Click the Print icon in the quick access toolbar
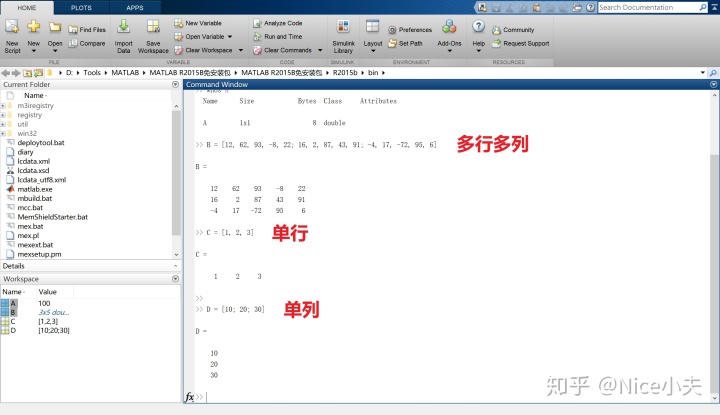Image resolution: width=720 pixels, height=415 pixels. tap(577, 7)
